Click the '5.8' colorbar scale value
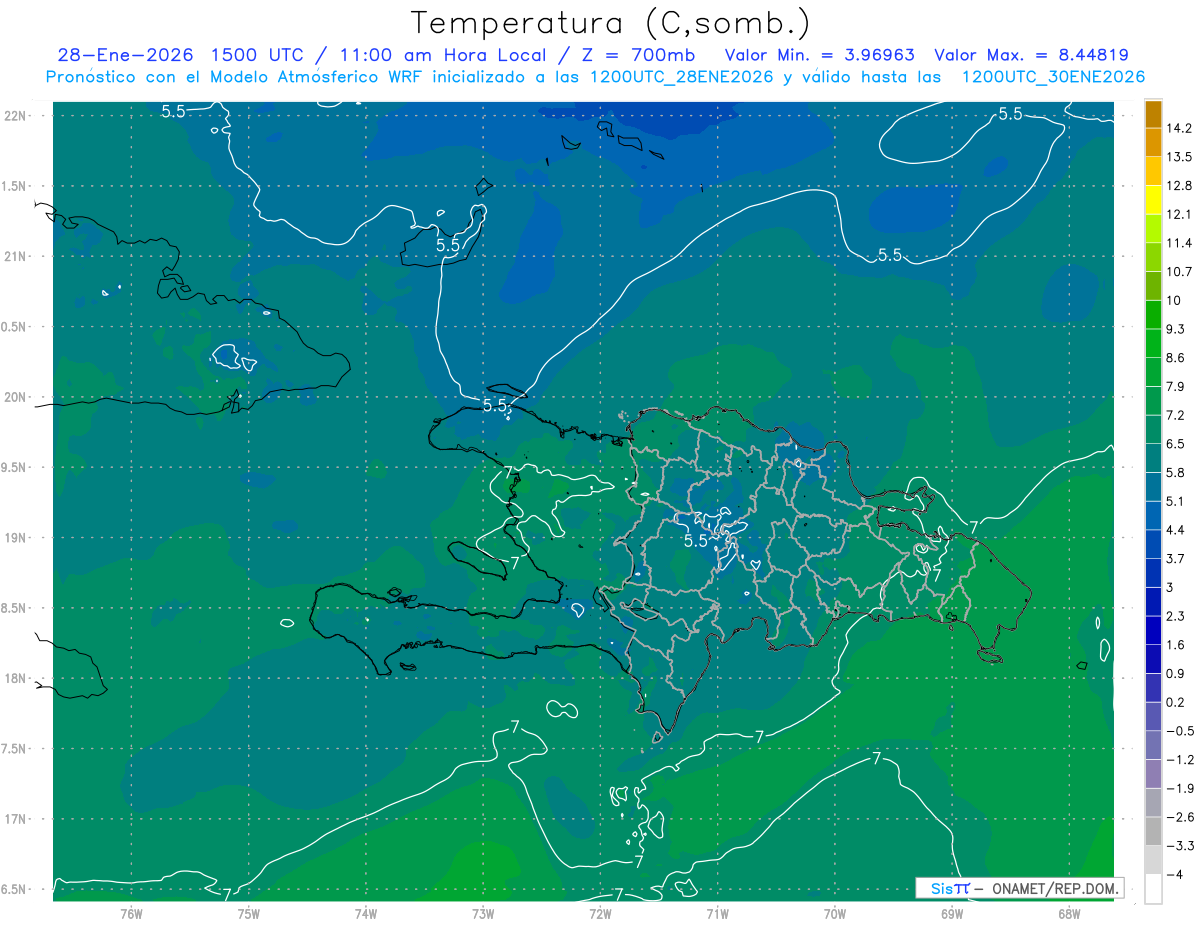The image size is (1200, 927). (1177, 472)
